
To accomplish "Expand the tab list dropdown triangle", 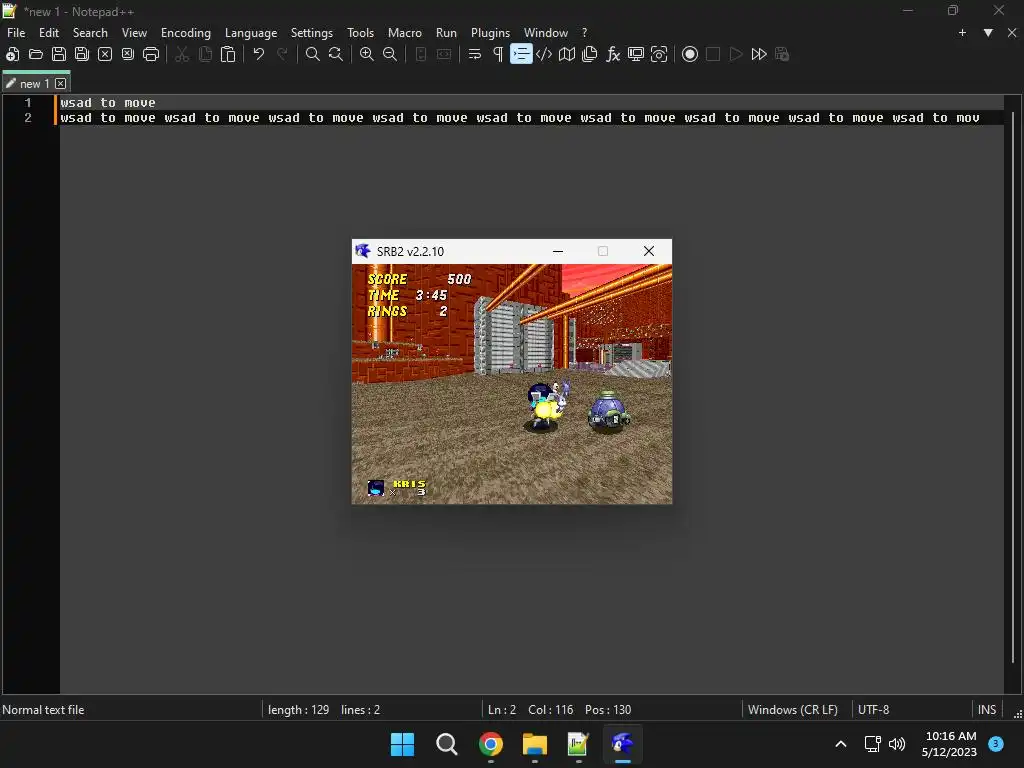I will tap(988, 33).
